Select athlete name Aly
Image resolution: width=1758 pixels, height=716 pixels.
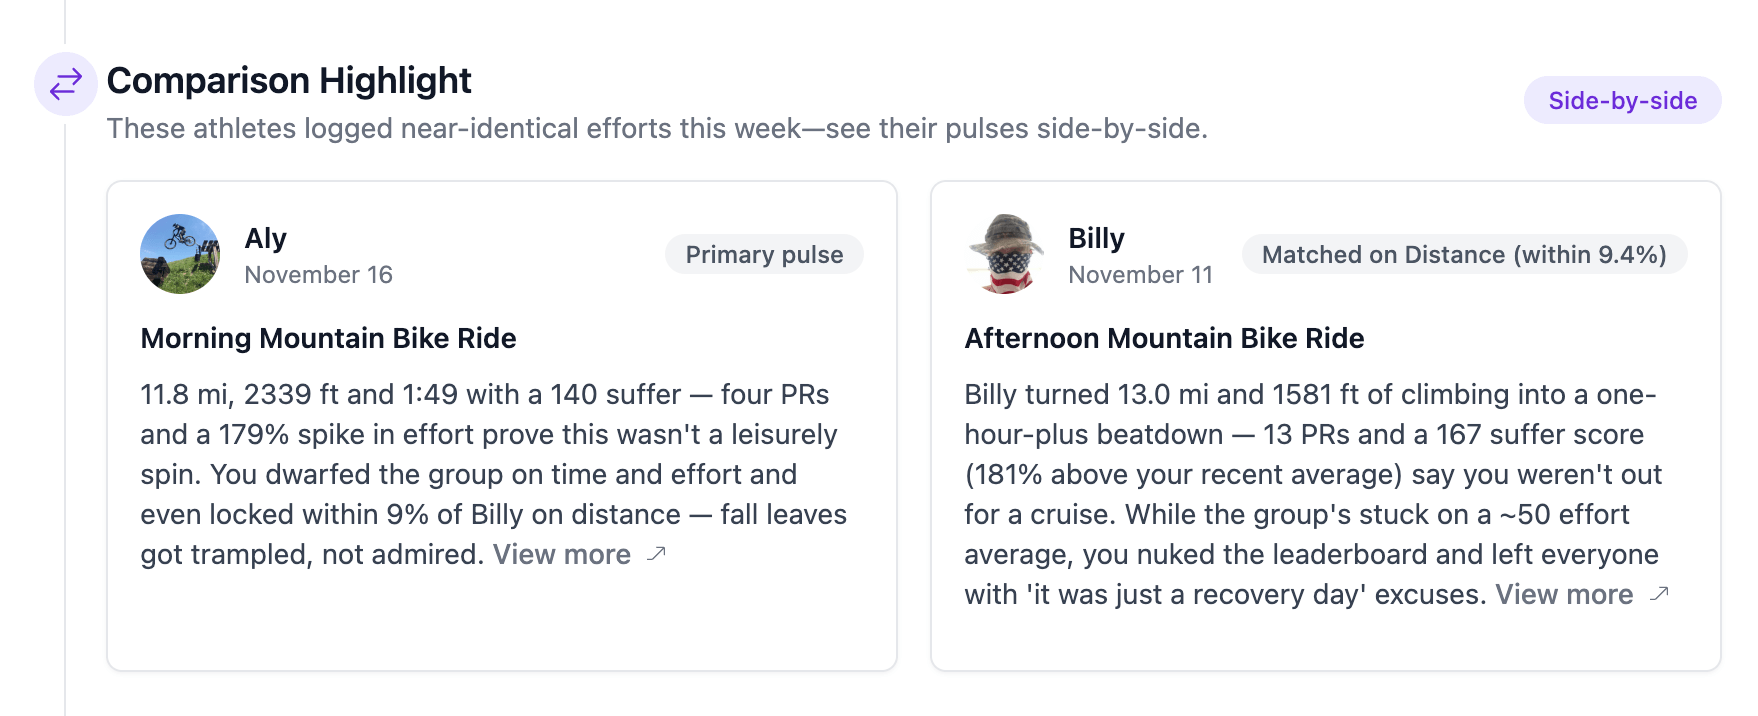(266, 239)
